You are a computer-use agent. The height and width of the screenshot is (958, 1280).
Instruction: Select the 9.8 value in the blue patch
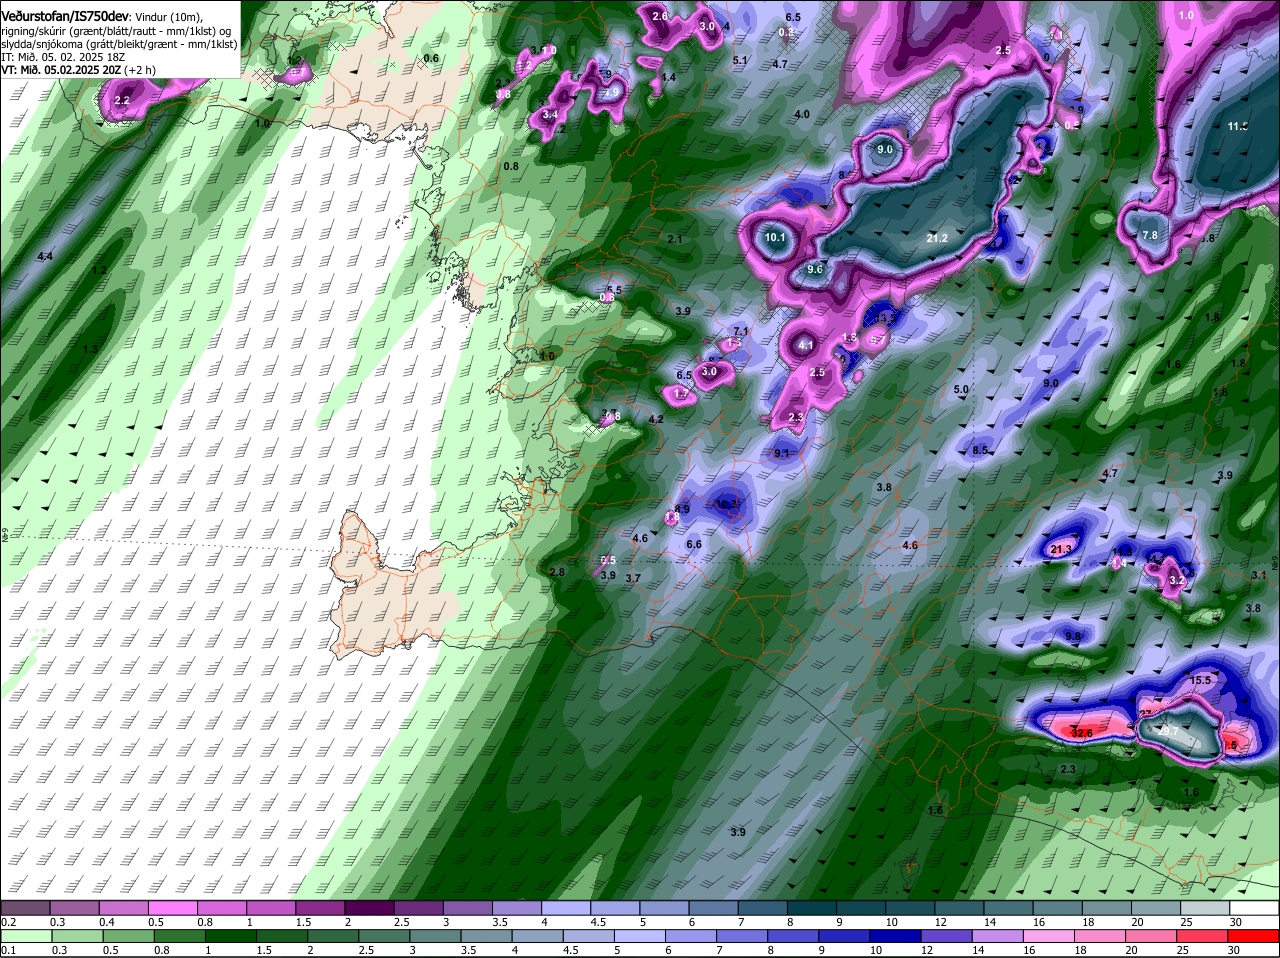(x=1073, y=636)
